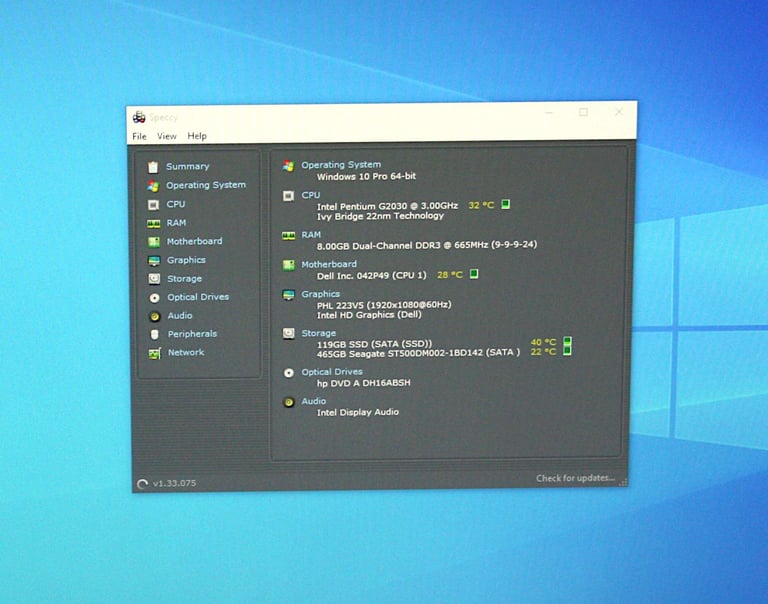
Task: Select Summary in the sidebar list
Action: (188, 167)
